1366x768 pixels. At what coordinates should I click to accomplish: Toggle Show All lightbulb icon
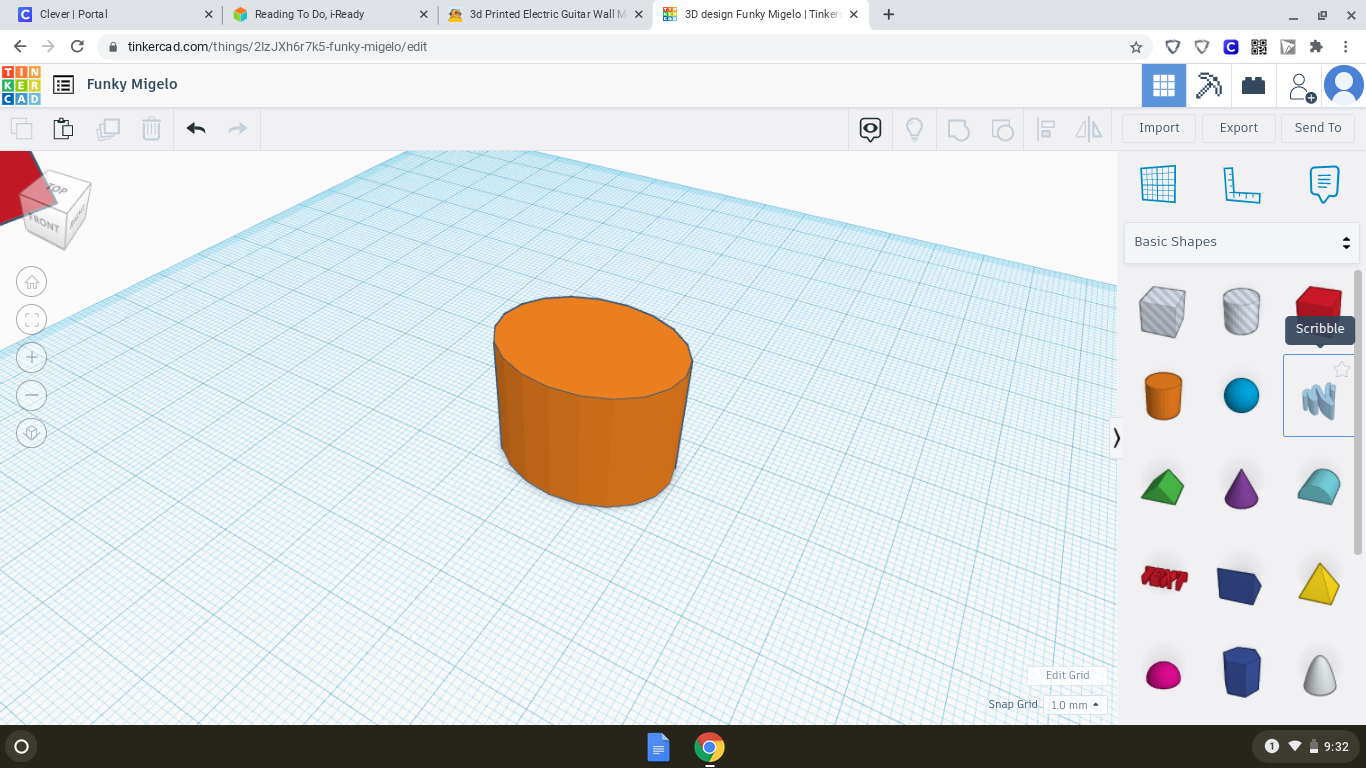pos(914,129)
